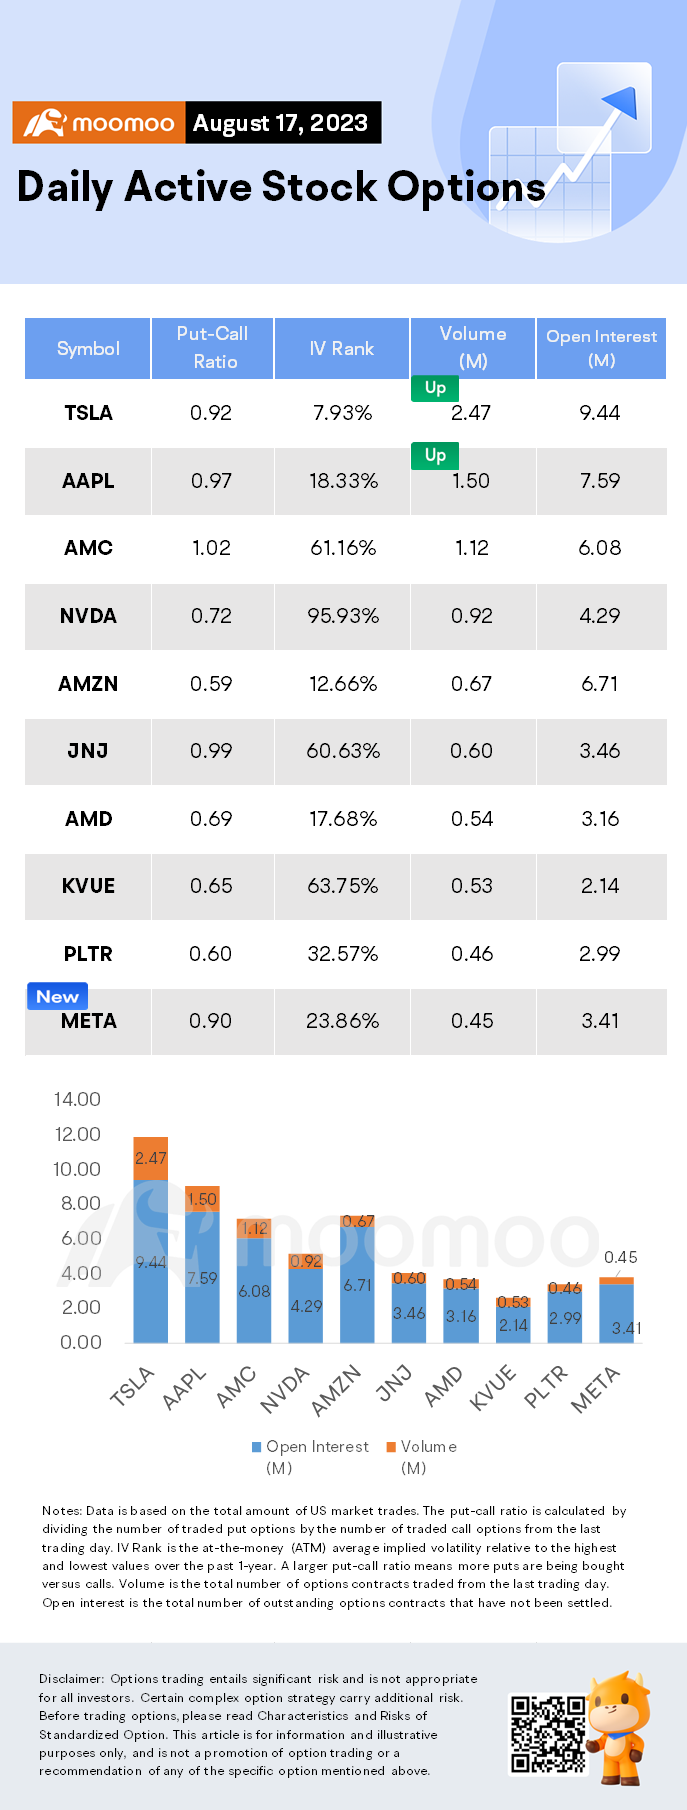Click the New badge on META
The height and width of the screenshot is (1810, 687).
pos(57,996)
